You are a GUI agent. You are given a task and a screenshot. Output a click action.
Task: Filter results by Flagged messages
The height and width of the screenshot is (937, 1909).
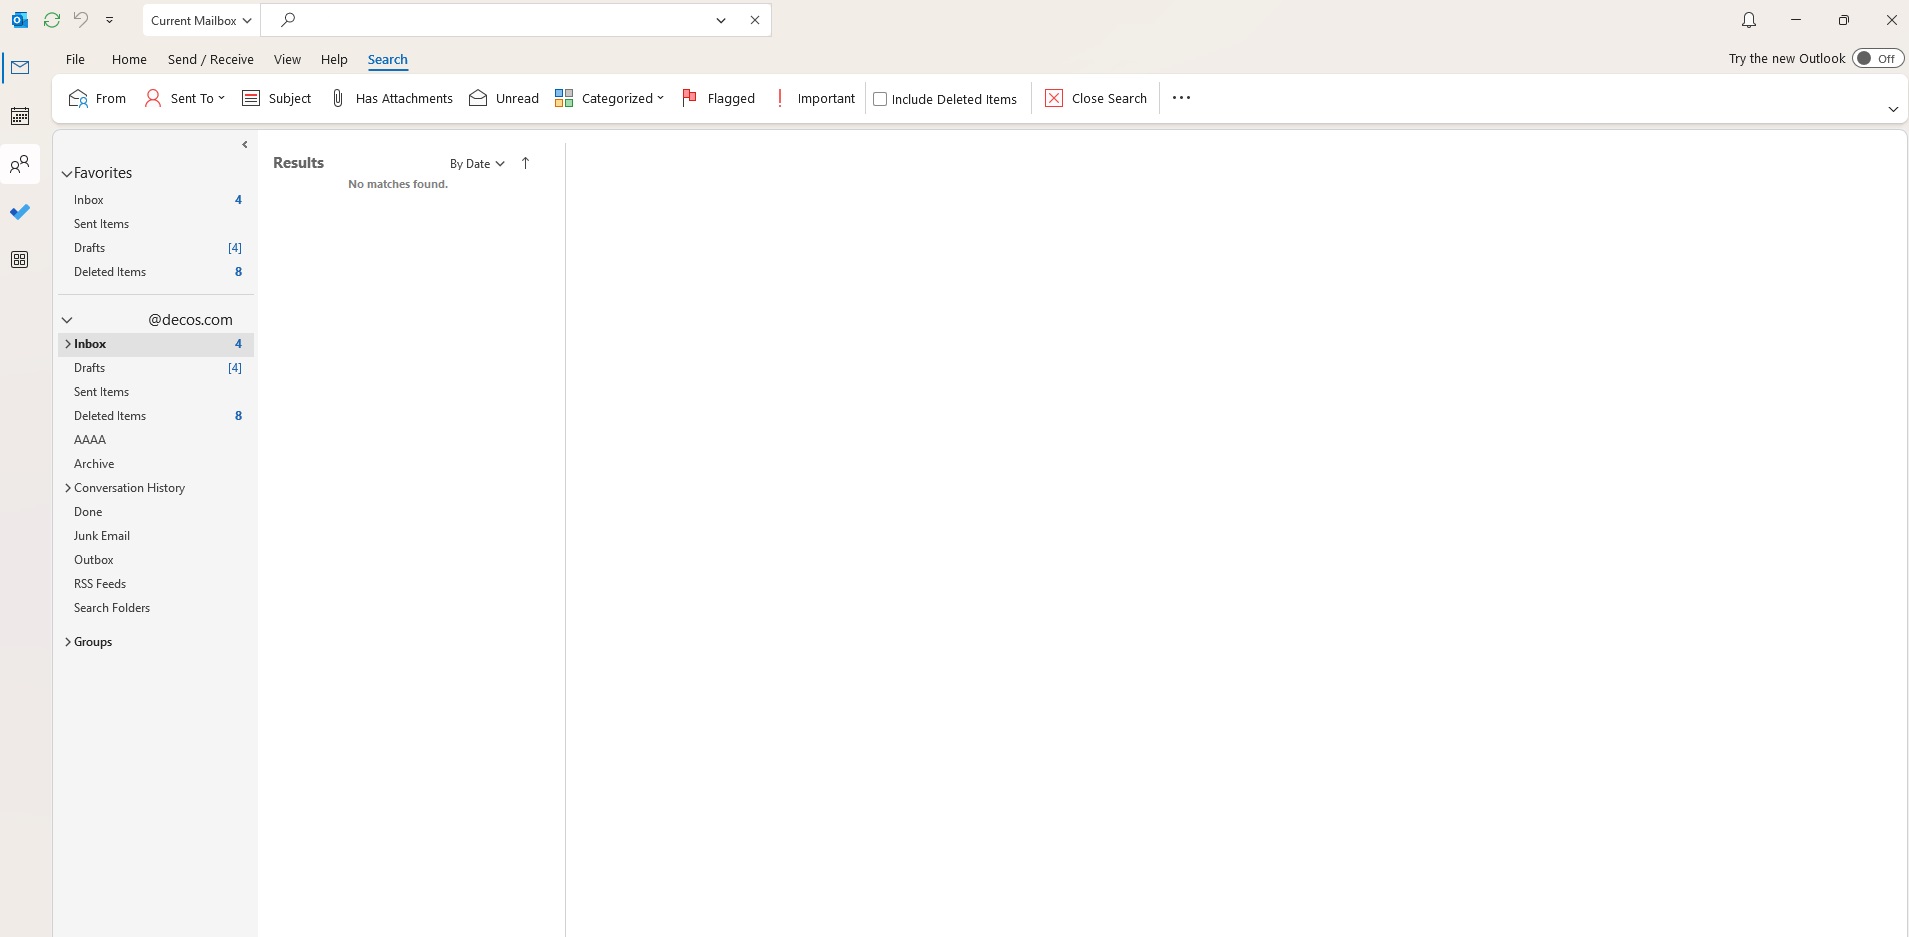(718, 98)
